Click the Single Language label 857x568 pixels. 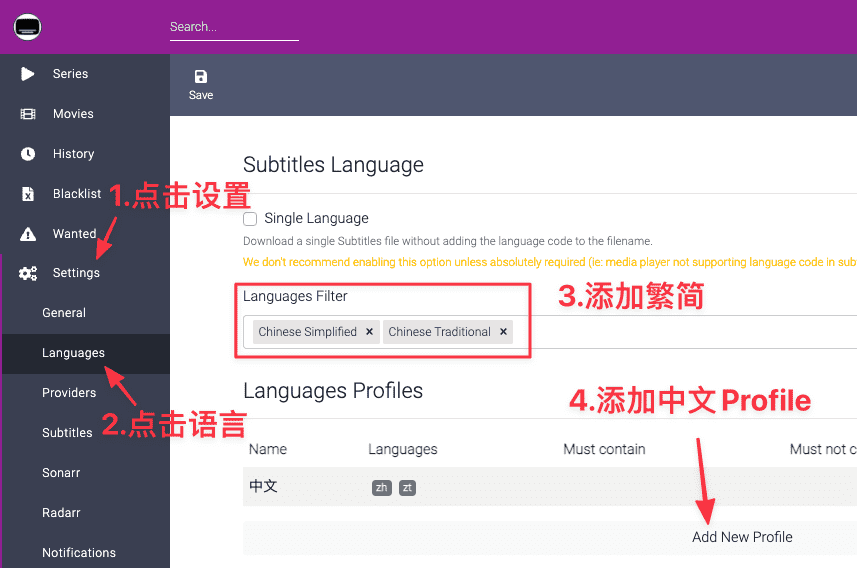[x=316, y=219]
